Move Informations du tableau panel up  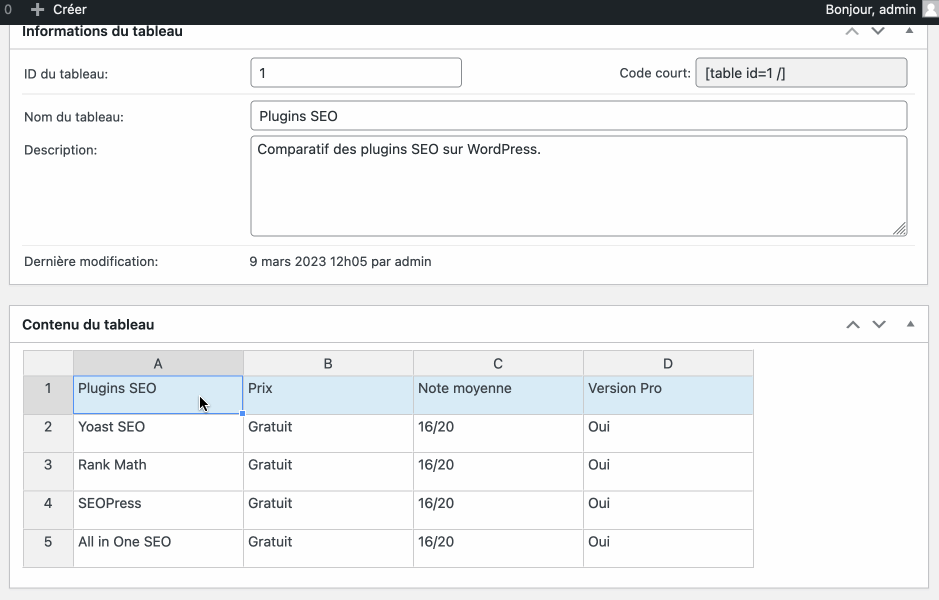[x=852, y=31]
